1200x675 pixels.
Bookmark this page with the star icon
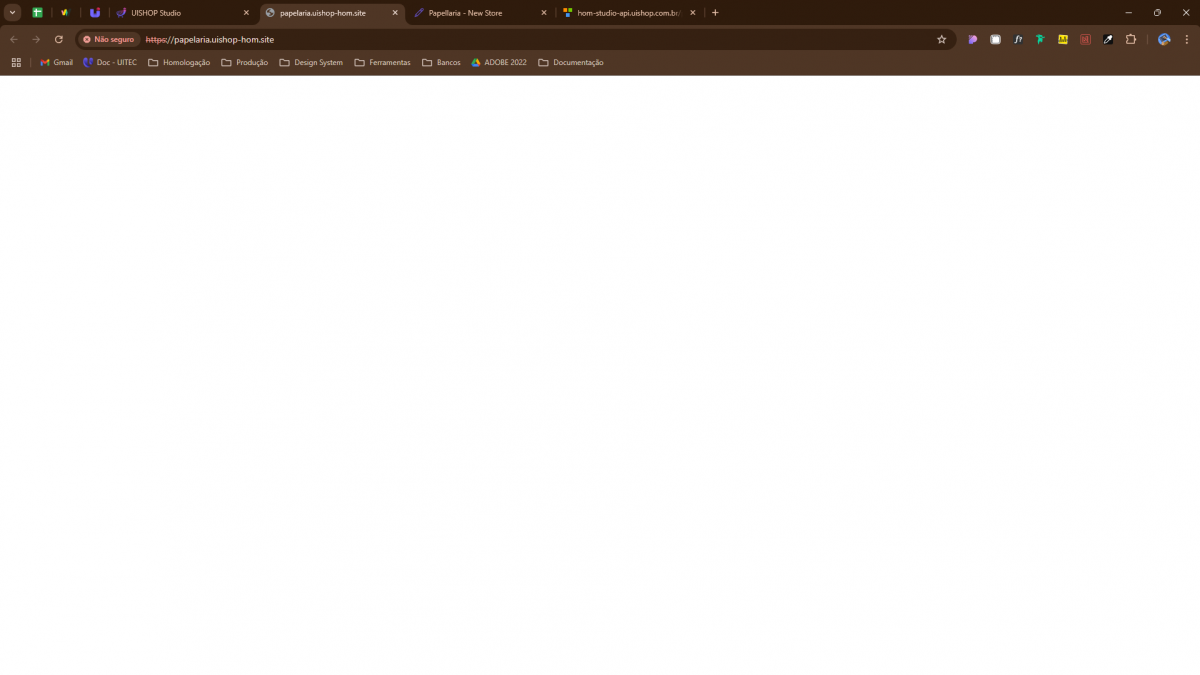pos(941,39)
